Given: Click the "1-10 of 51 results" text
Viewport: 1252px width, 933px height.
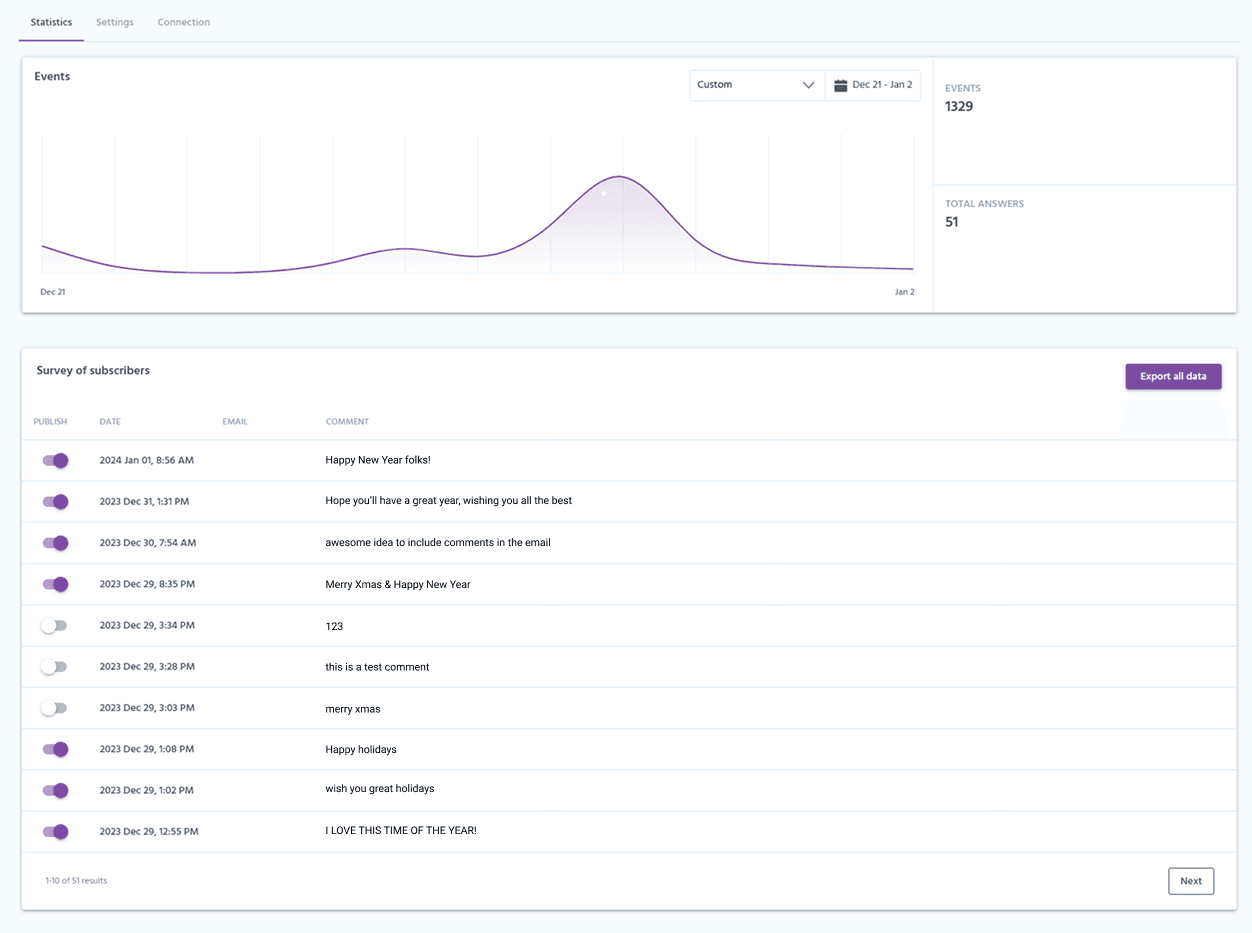Looking at the screenshot, I should click(76, 881).
